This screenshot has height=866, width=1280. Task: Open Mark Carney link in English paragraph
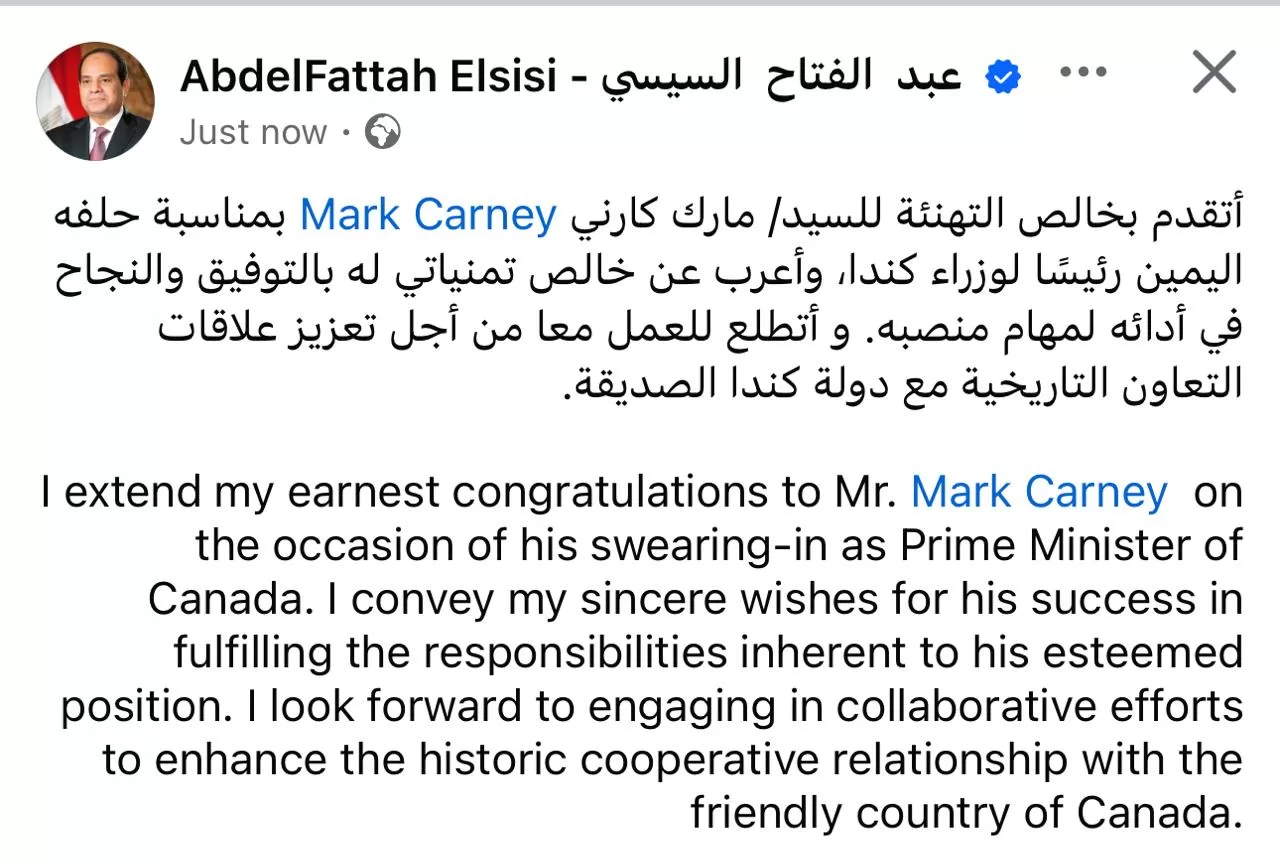point(1039,493)
